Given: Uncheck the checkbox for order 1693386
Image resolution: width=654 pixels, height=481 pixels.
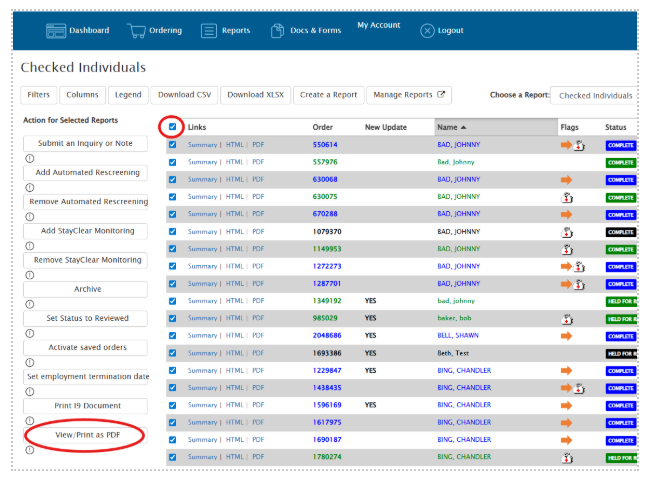Looking at the screenshot, I should point(173,353).
